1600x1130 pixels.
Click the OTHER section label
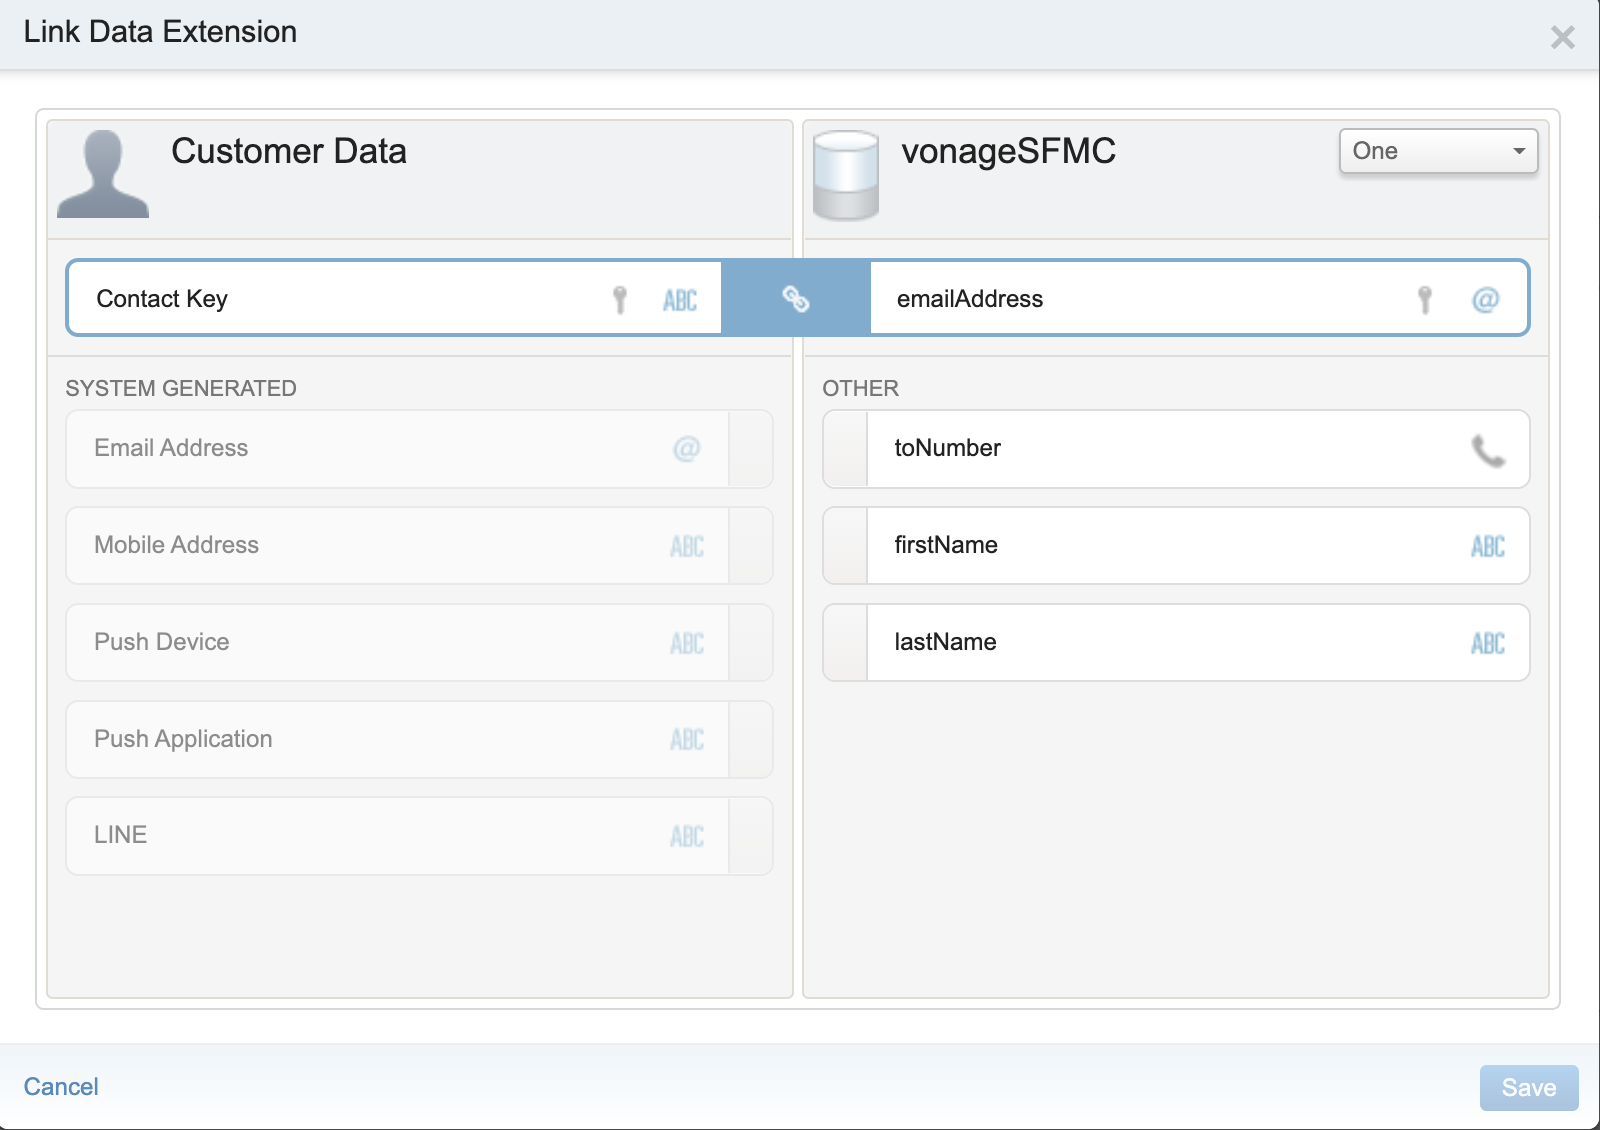tap(860, 388)
